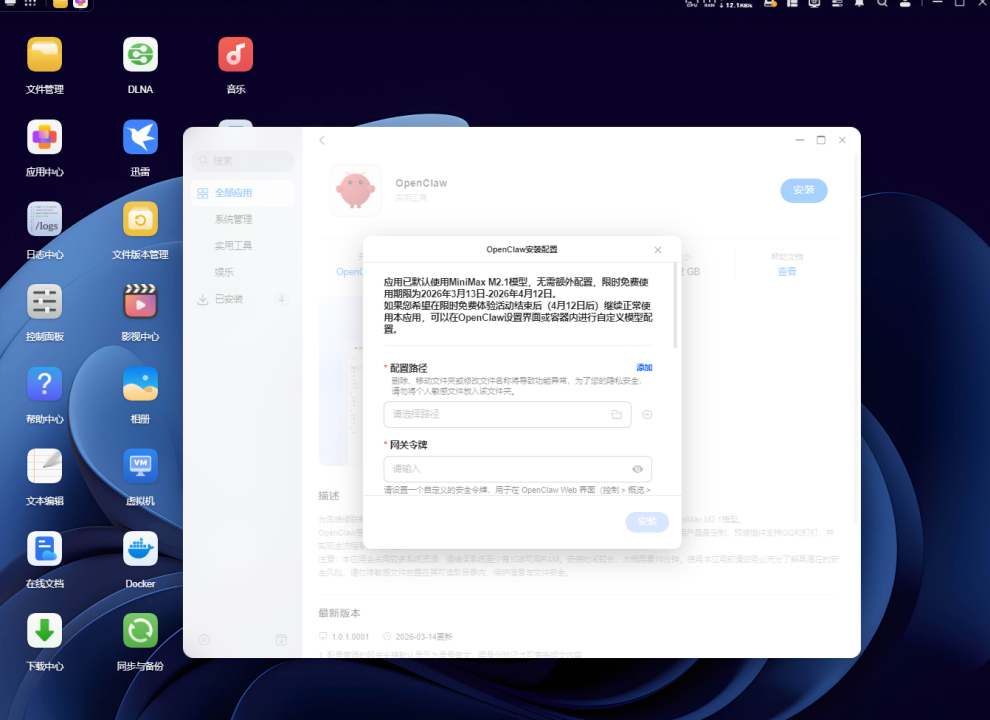
Task: Open the 在线文档 desktop icon
Action: point(44,549)
